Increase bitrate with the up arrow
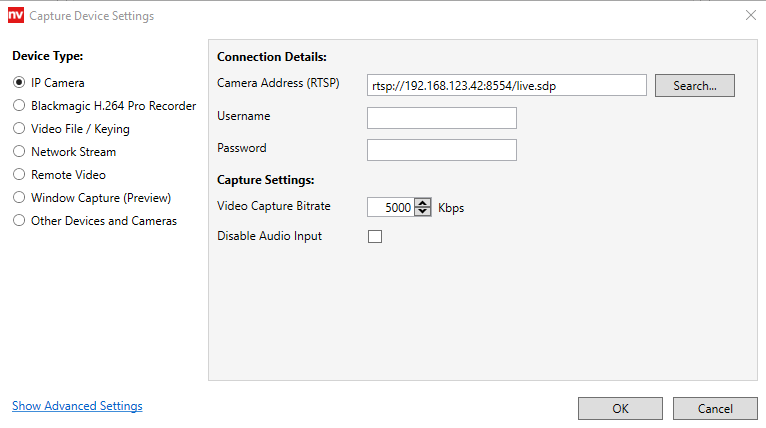The height and width of the screenshot is (428, 766). point(421,204)
